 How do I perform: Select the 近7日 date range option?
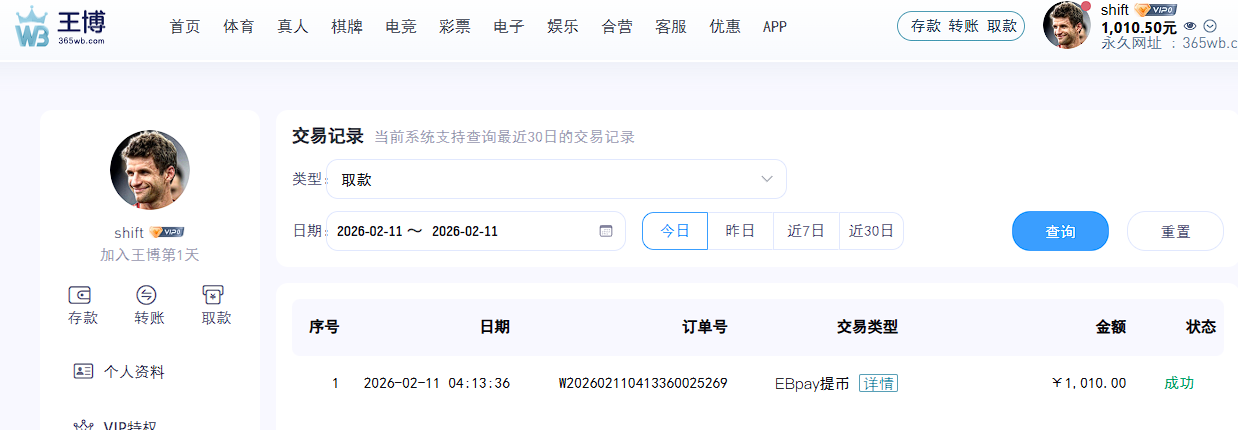[x=806, y=231]
